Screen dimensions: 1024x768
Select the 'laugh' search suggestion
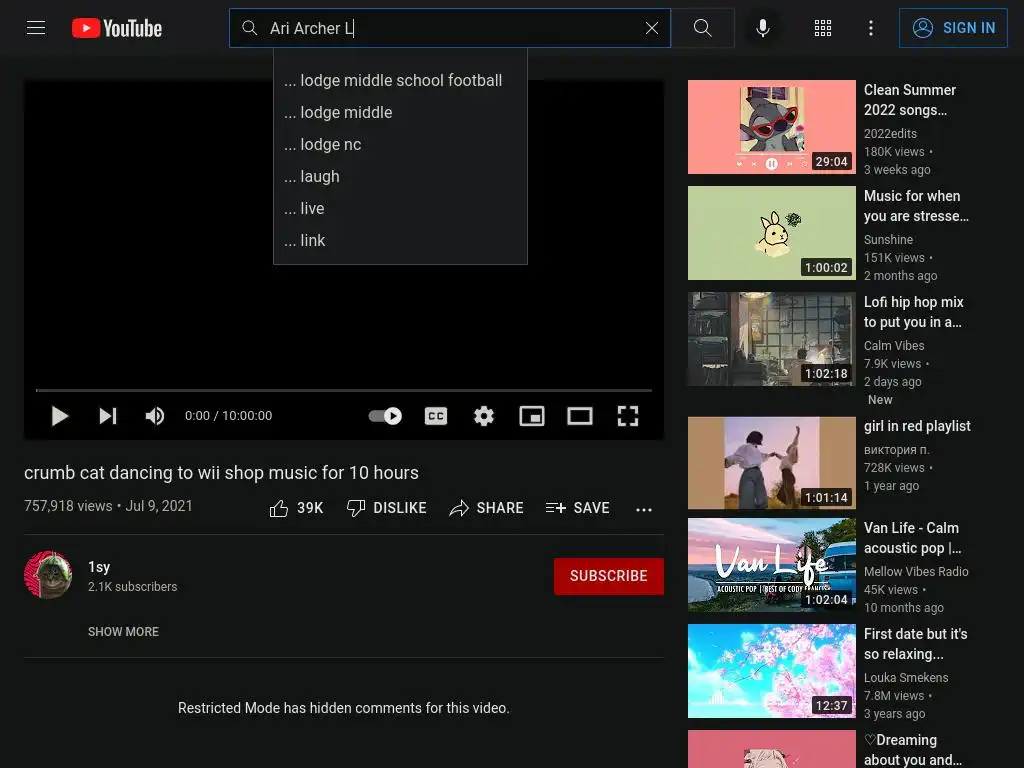[400, 176]
